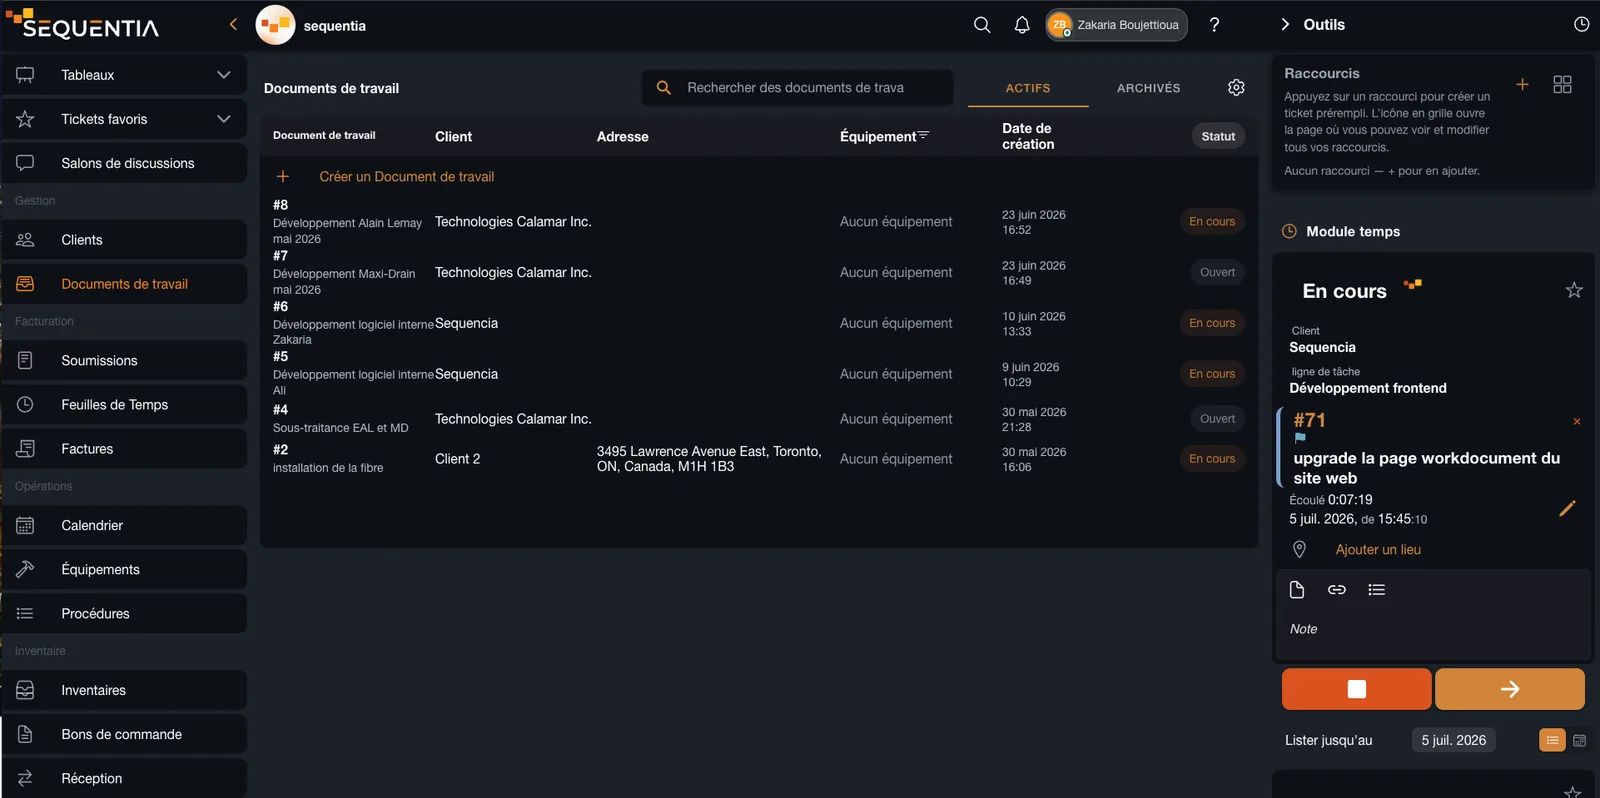
Task: Stop the running timer
Action: point(1356,689)
